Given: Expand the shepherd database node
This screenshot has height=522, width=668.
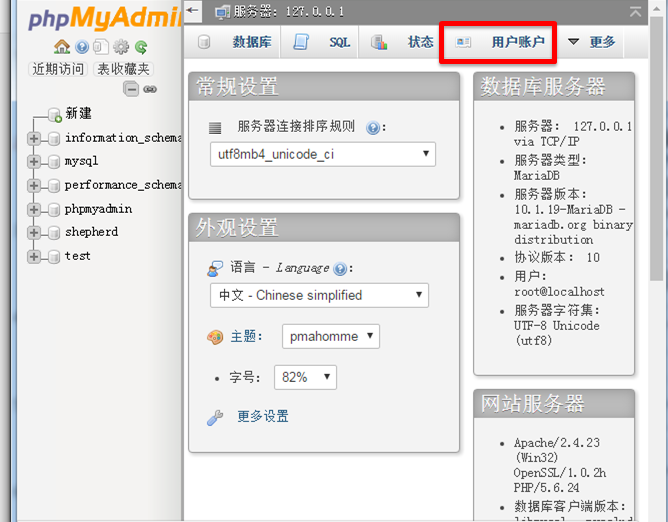Looking at the screenshot, I should coord(34,232).
